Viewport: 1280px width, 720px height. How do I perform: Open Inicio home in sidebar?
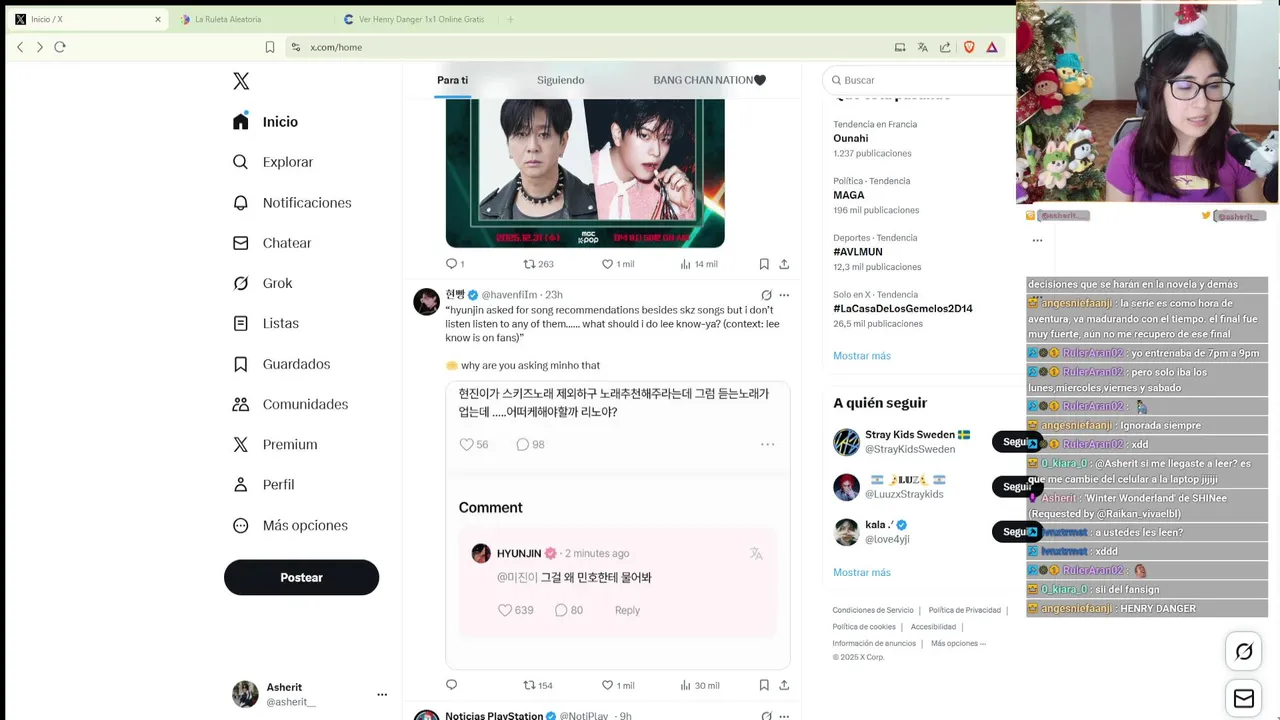266,121
